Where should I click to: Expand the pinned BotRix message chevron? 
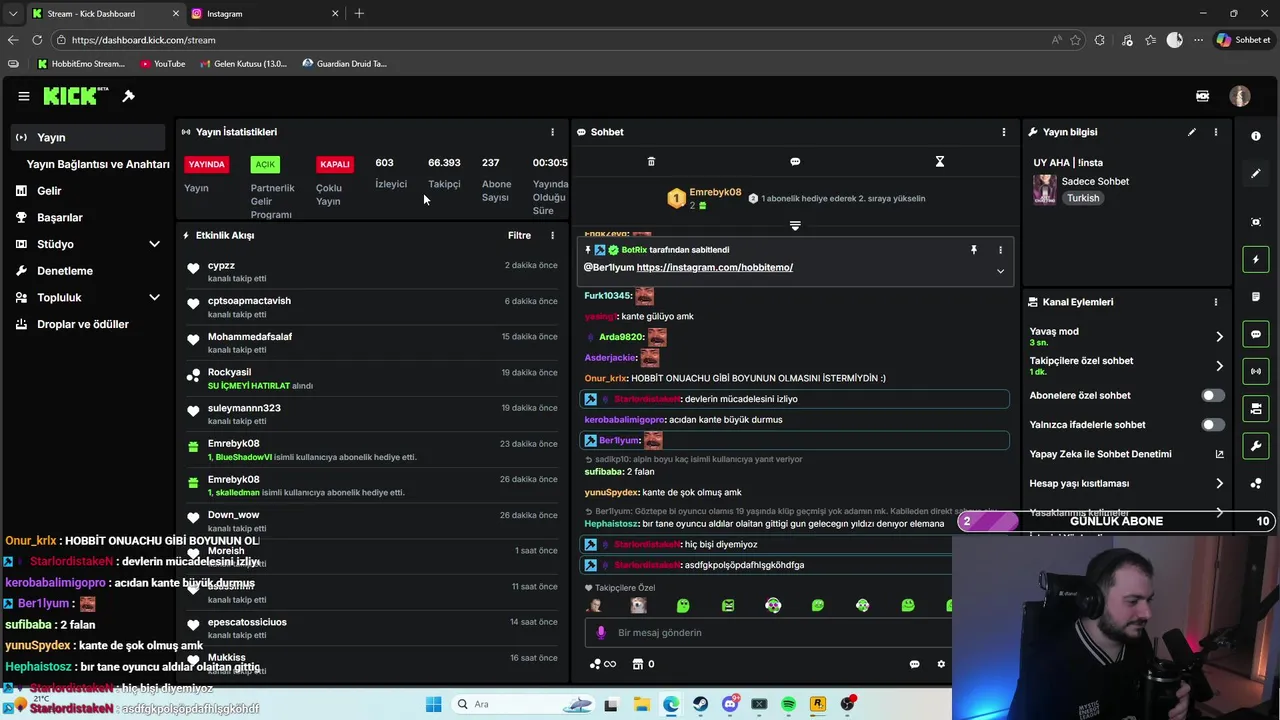[1000, 271]
